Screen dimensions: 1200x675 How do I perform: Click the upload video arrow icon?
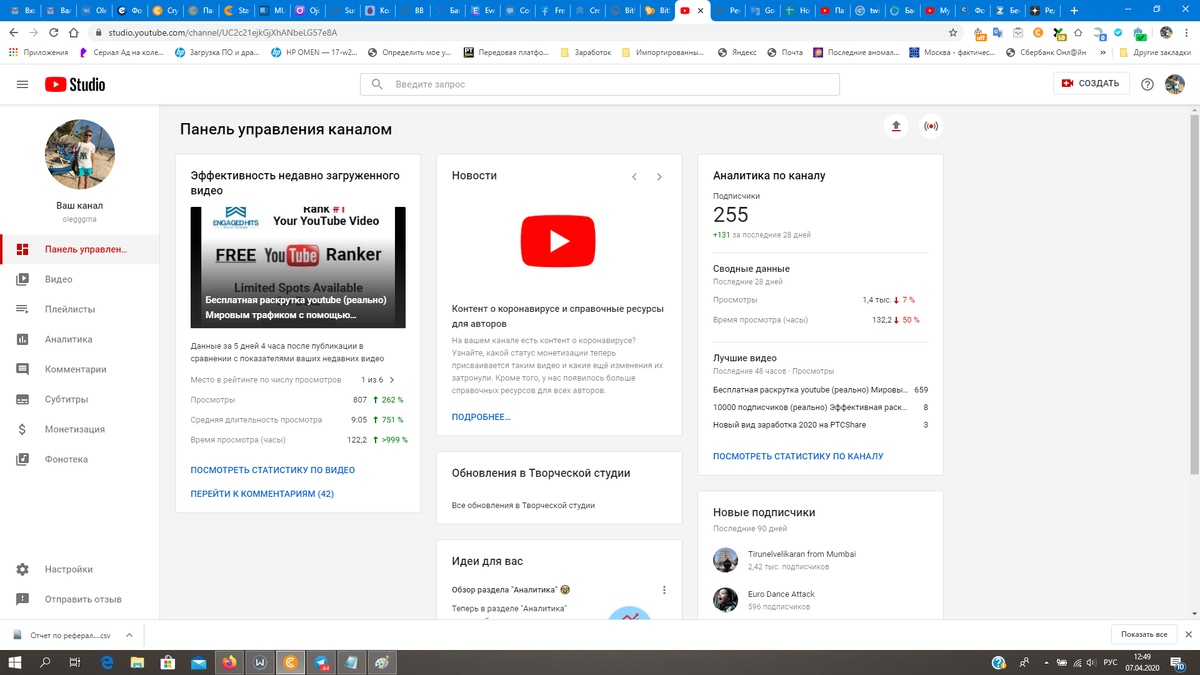click(x=896, y=126)
